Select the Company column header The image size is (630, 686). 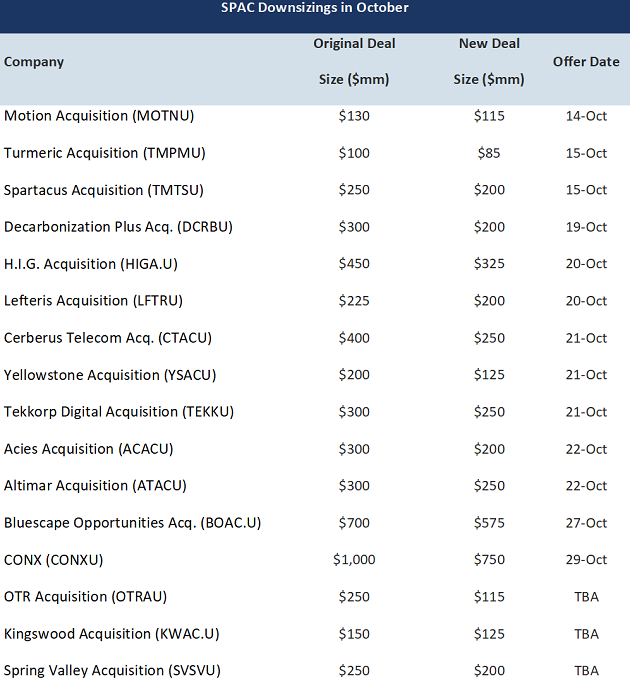click(34, 62)
